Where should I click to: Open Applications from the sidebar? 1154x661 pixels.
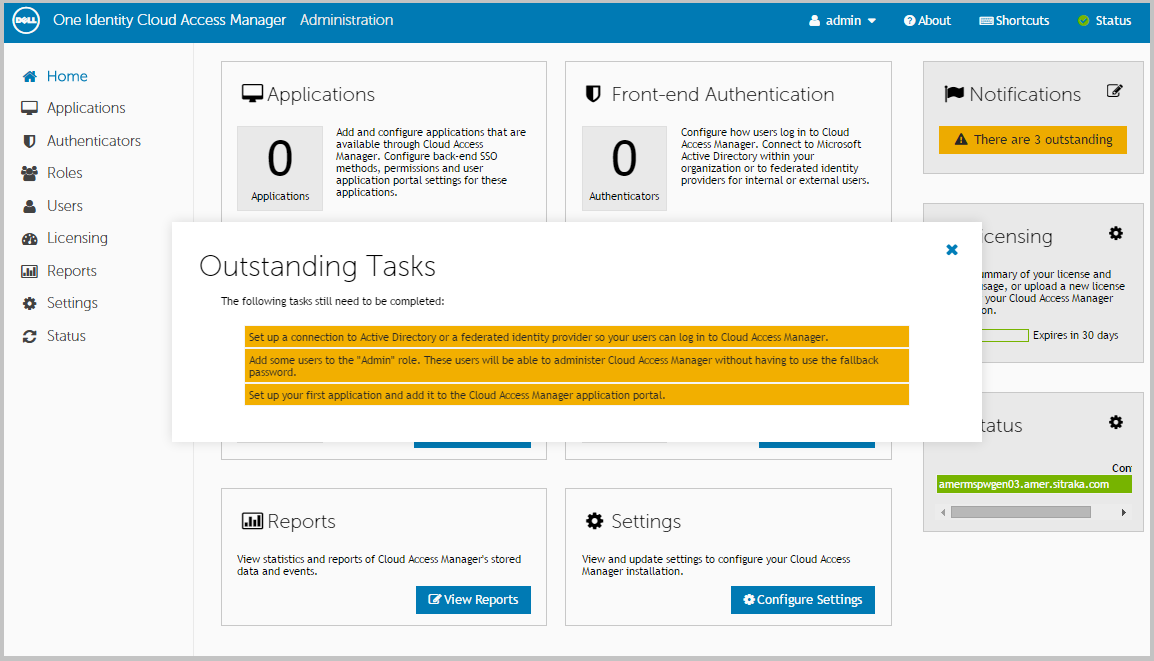click(x=86, y=108)
